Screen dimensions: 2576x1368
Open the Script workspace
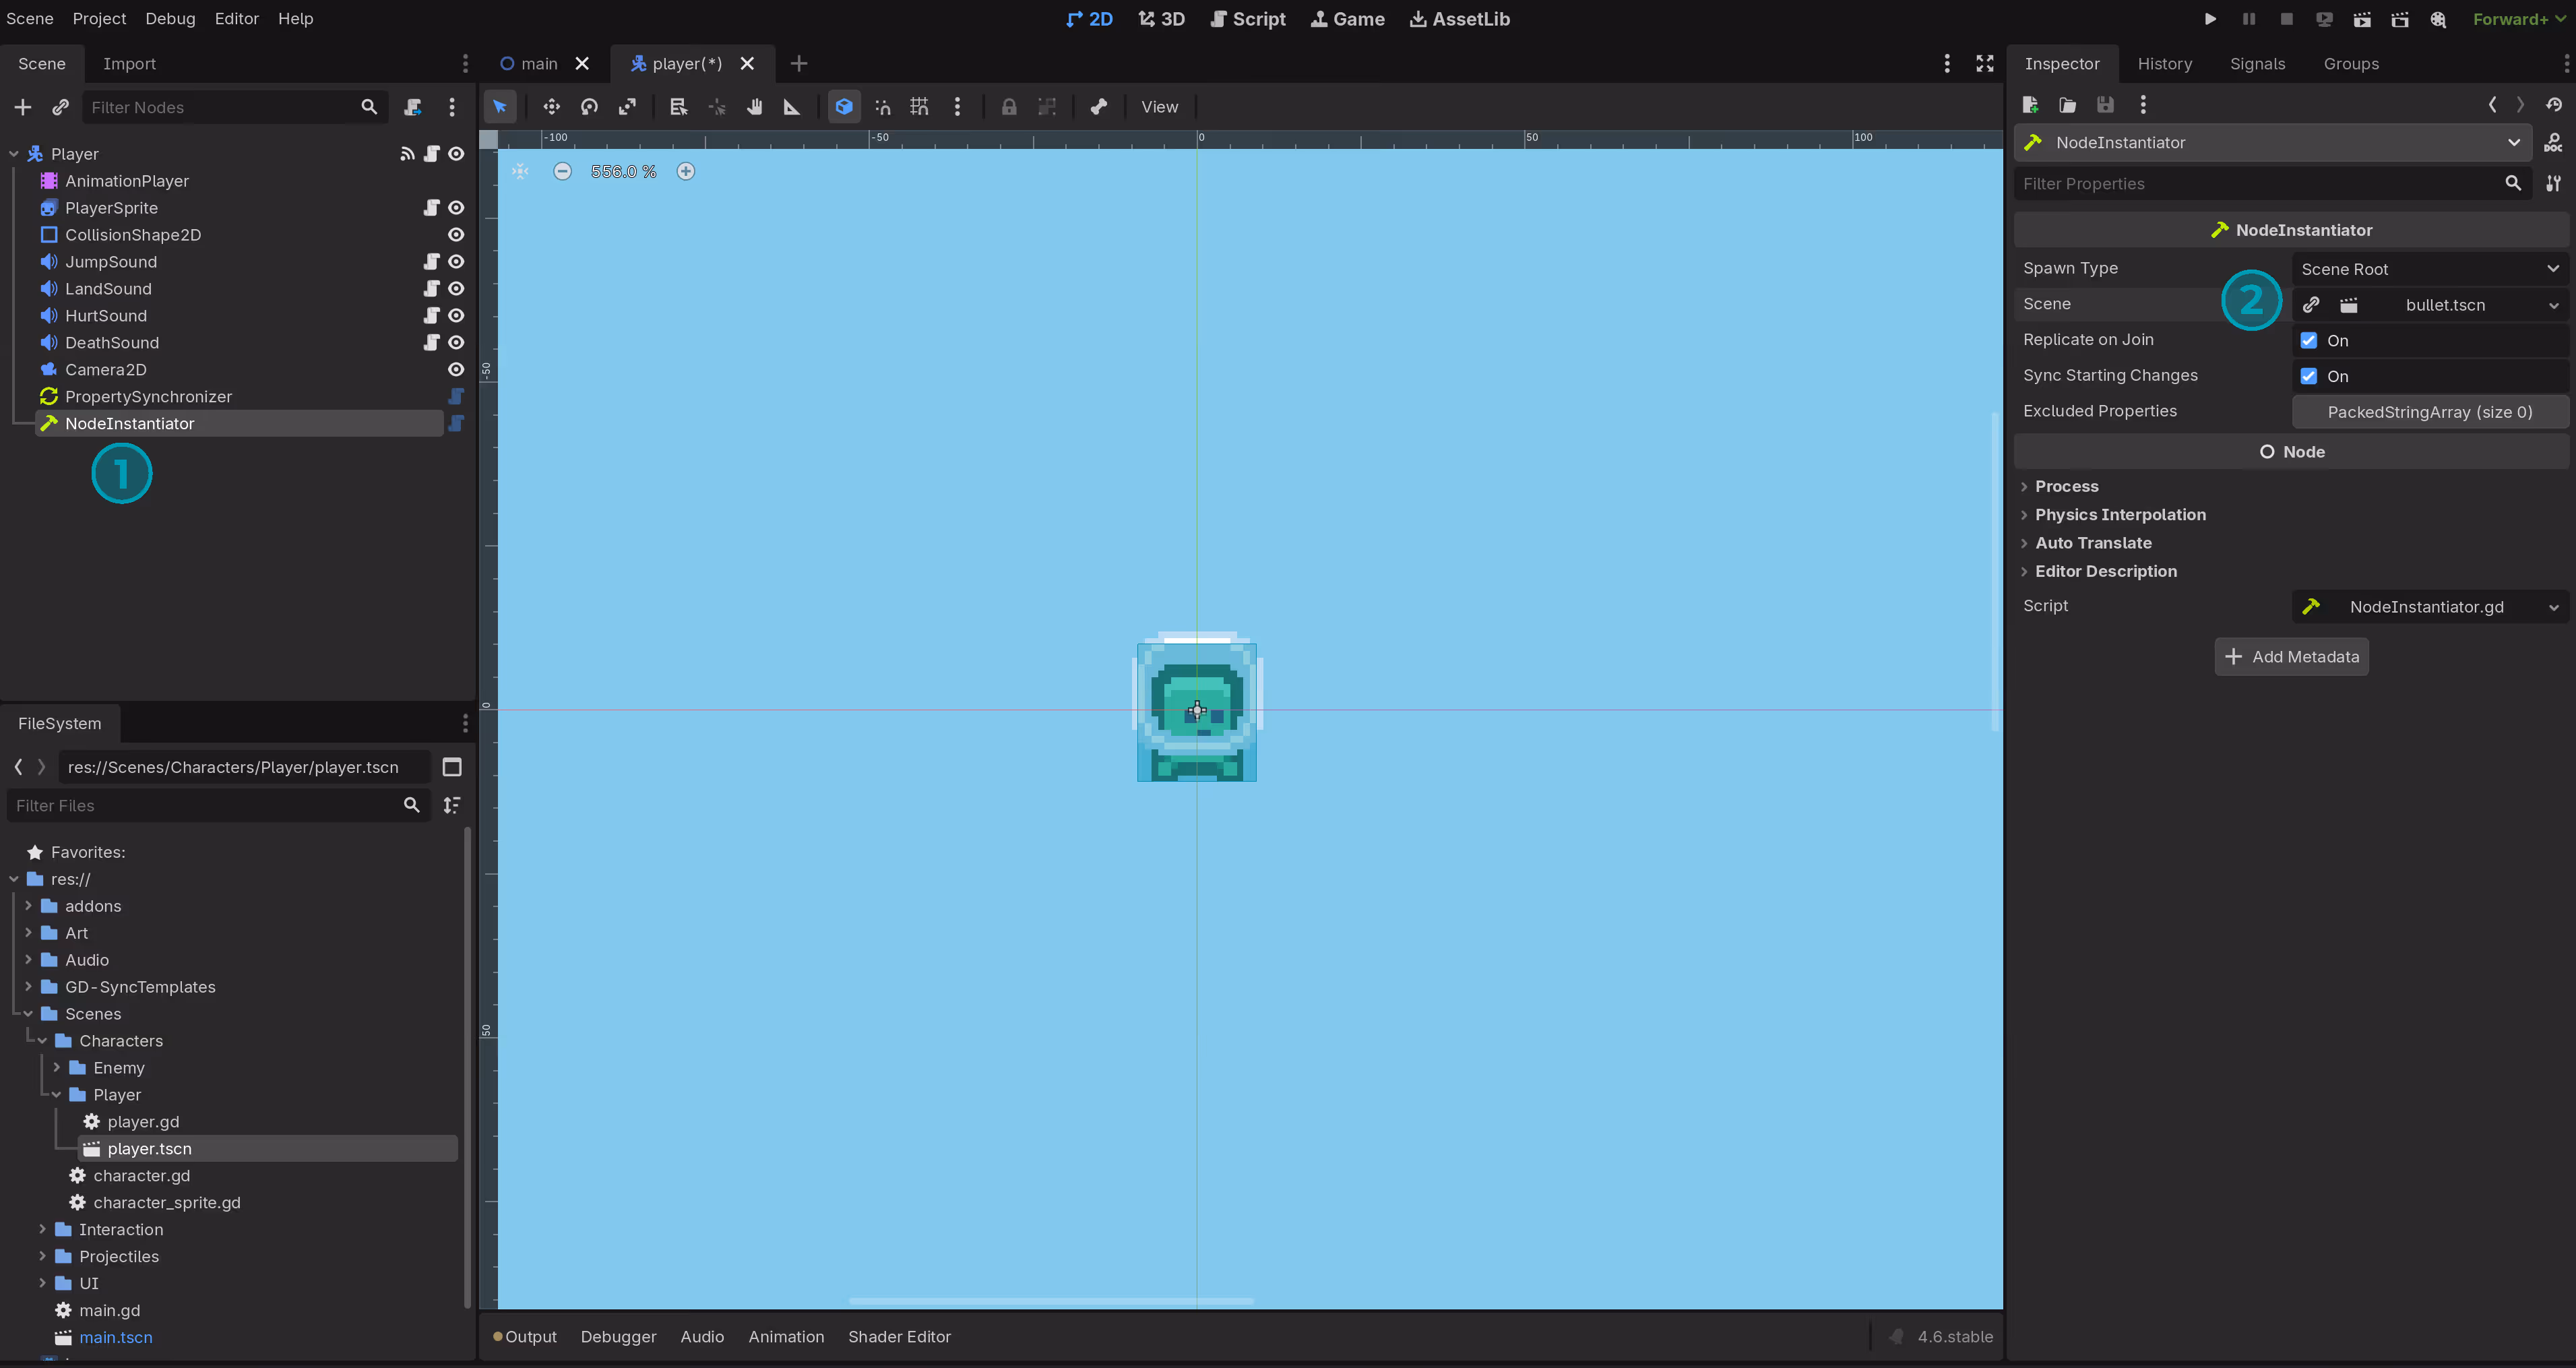(x=1247, y=19)
